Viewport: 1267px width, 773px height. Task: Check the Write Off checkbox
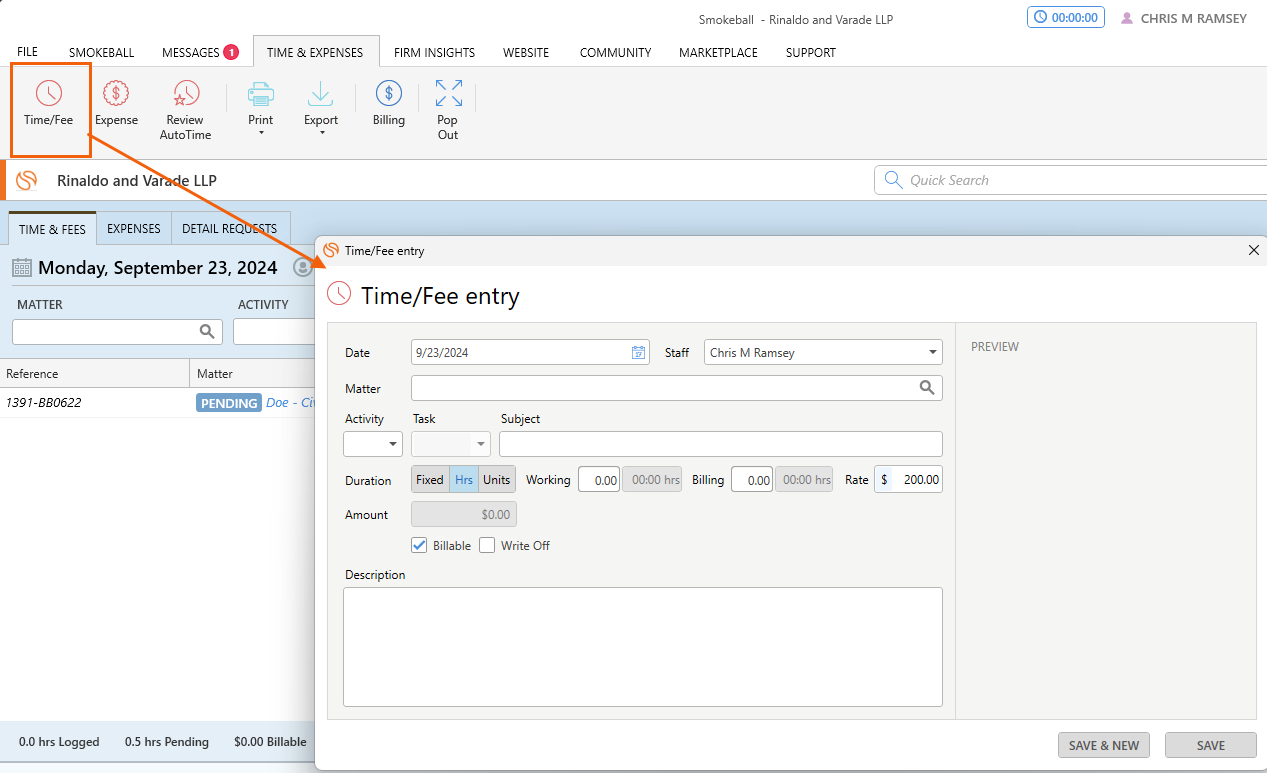(487, 545)
